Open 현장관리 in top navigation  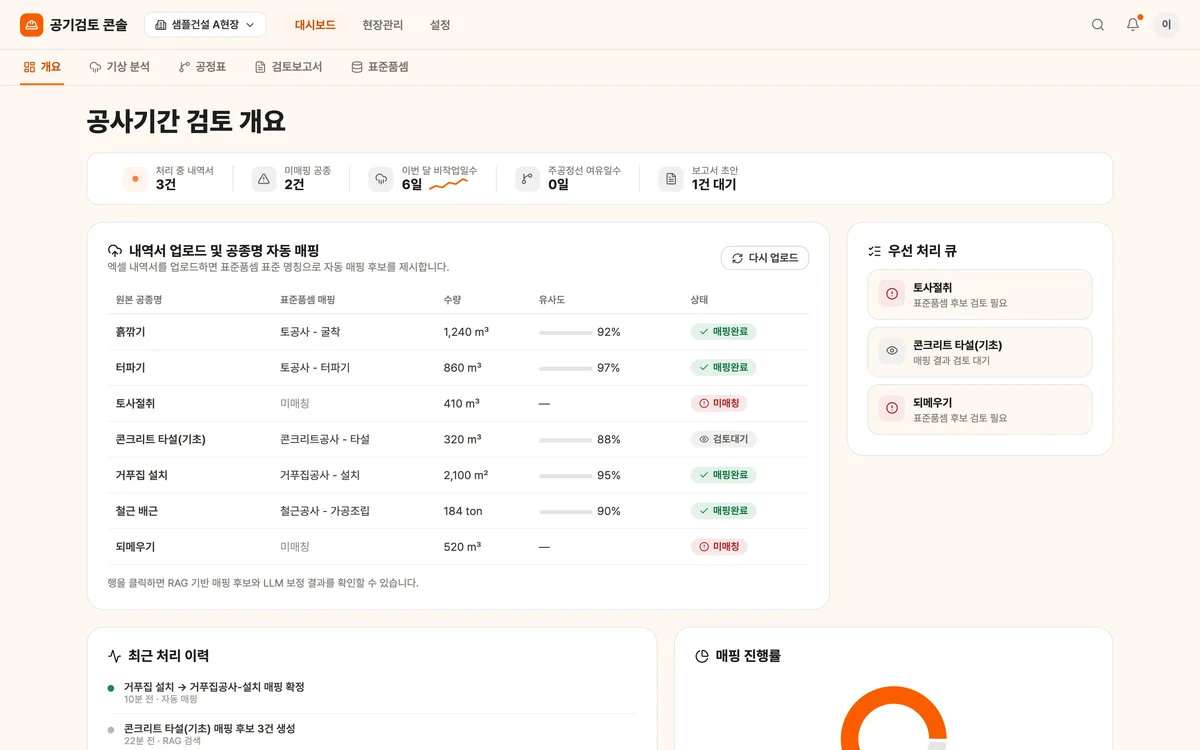pyautogui.click(x=383, y=25)
